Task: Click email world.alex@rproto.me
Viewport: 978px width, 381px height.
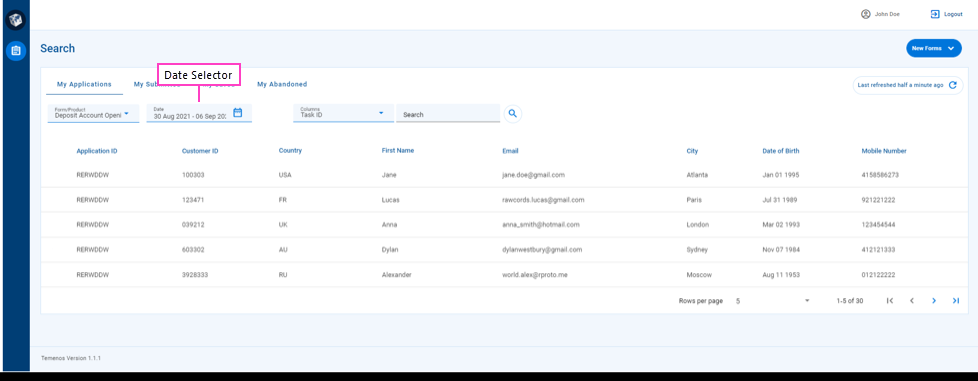Action: click(x=535, y=274)
